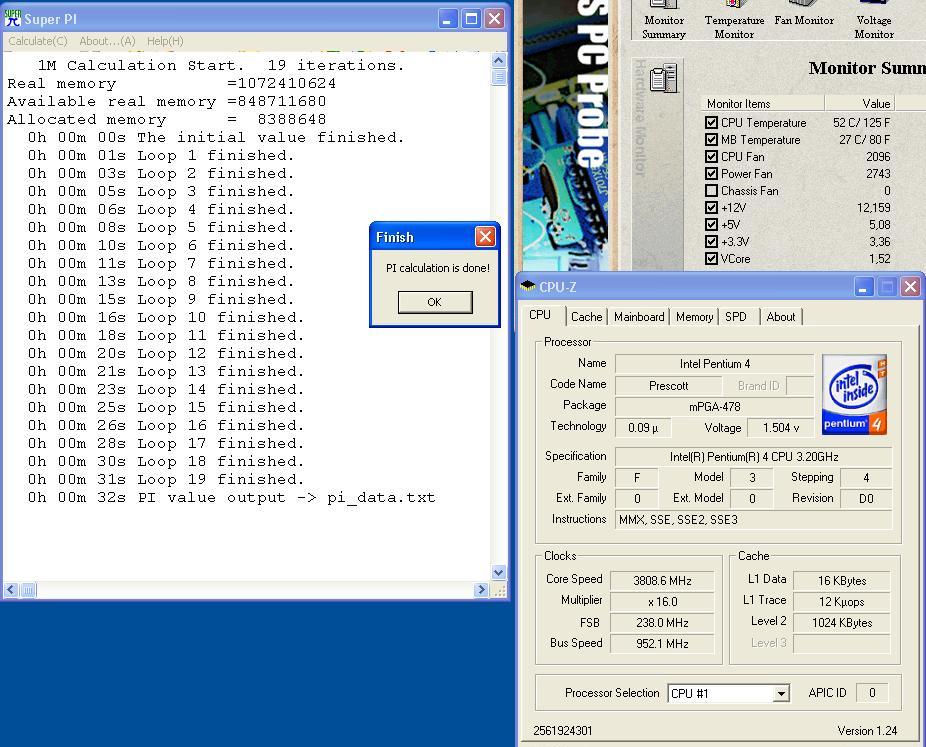Click the FSB field showing 238.0 MHz

(x=662, y=622)
